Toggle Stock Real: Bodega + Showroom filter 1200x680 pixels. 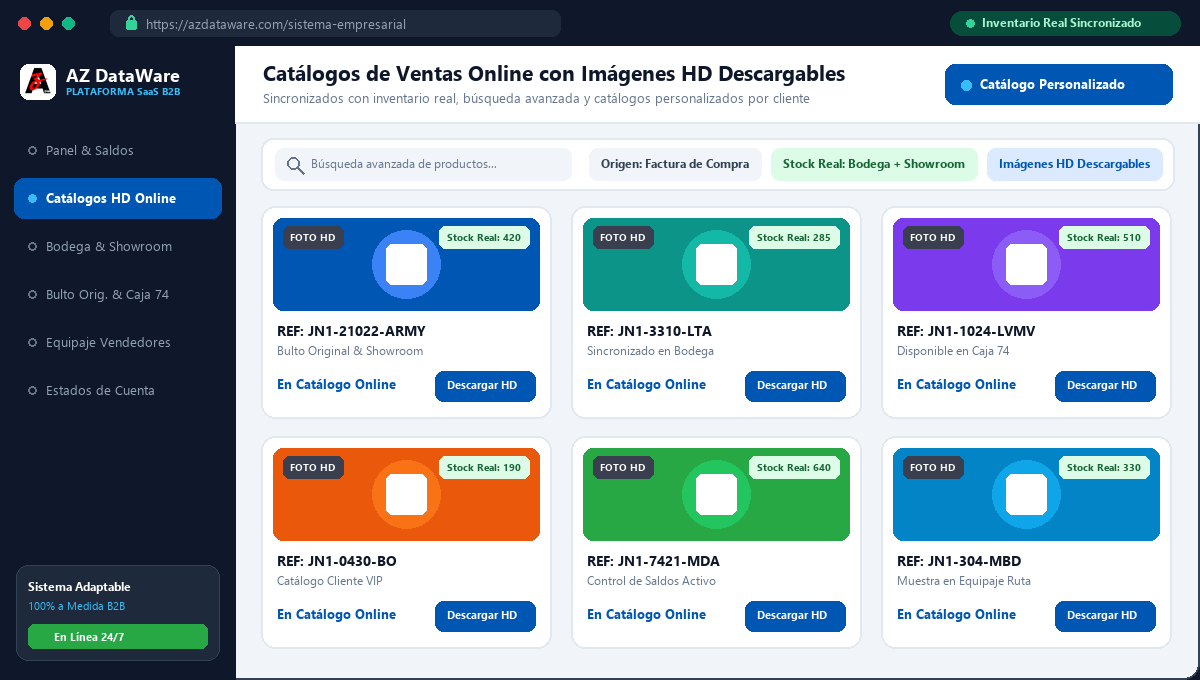(x=874, y=165)
